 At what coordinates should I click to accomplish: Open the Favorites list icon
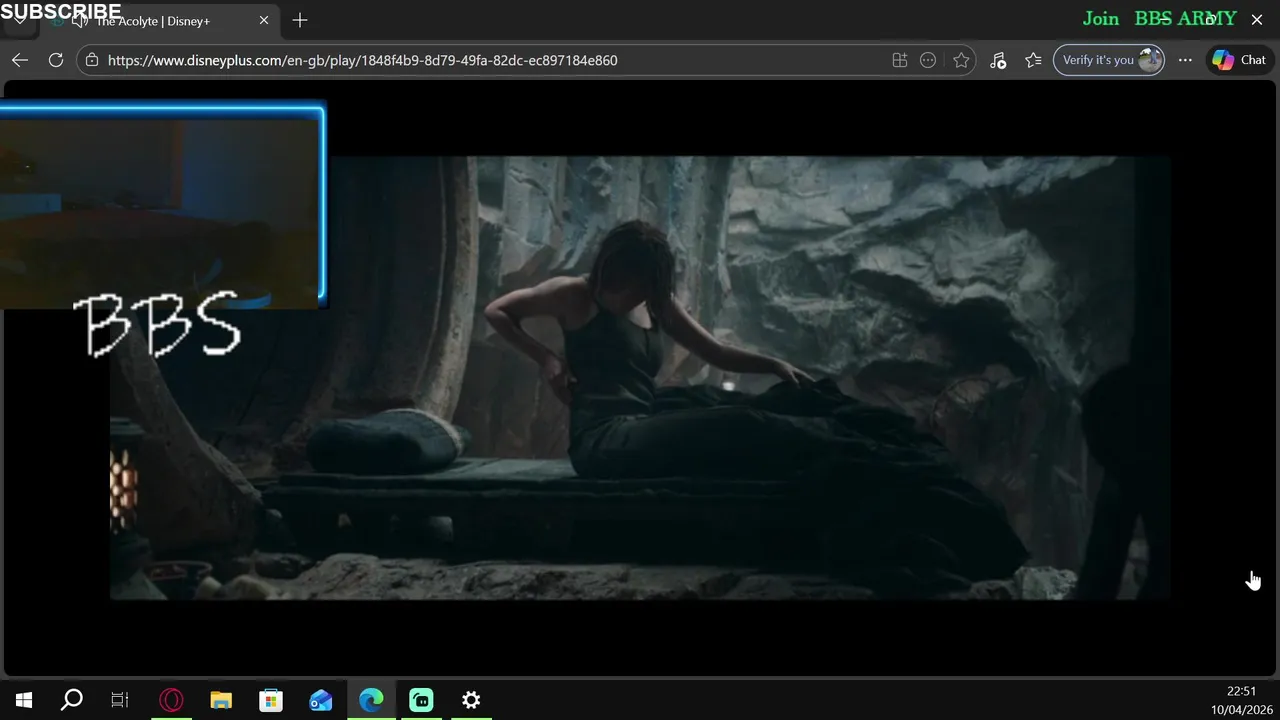(1033, 60)
